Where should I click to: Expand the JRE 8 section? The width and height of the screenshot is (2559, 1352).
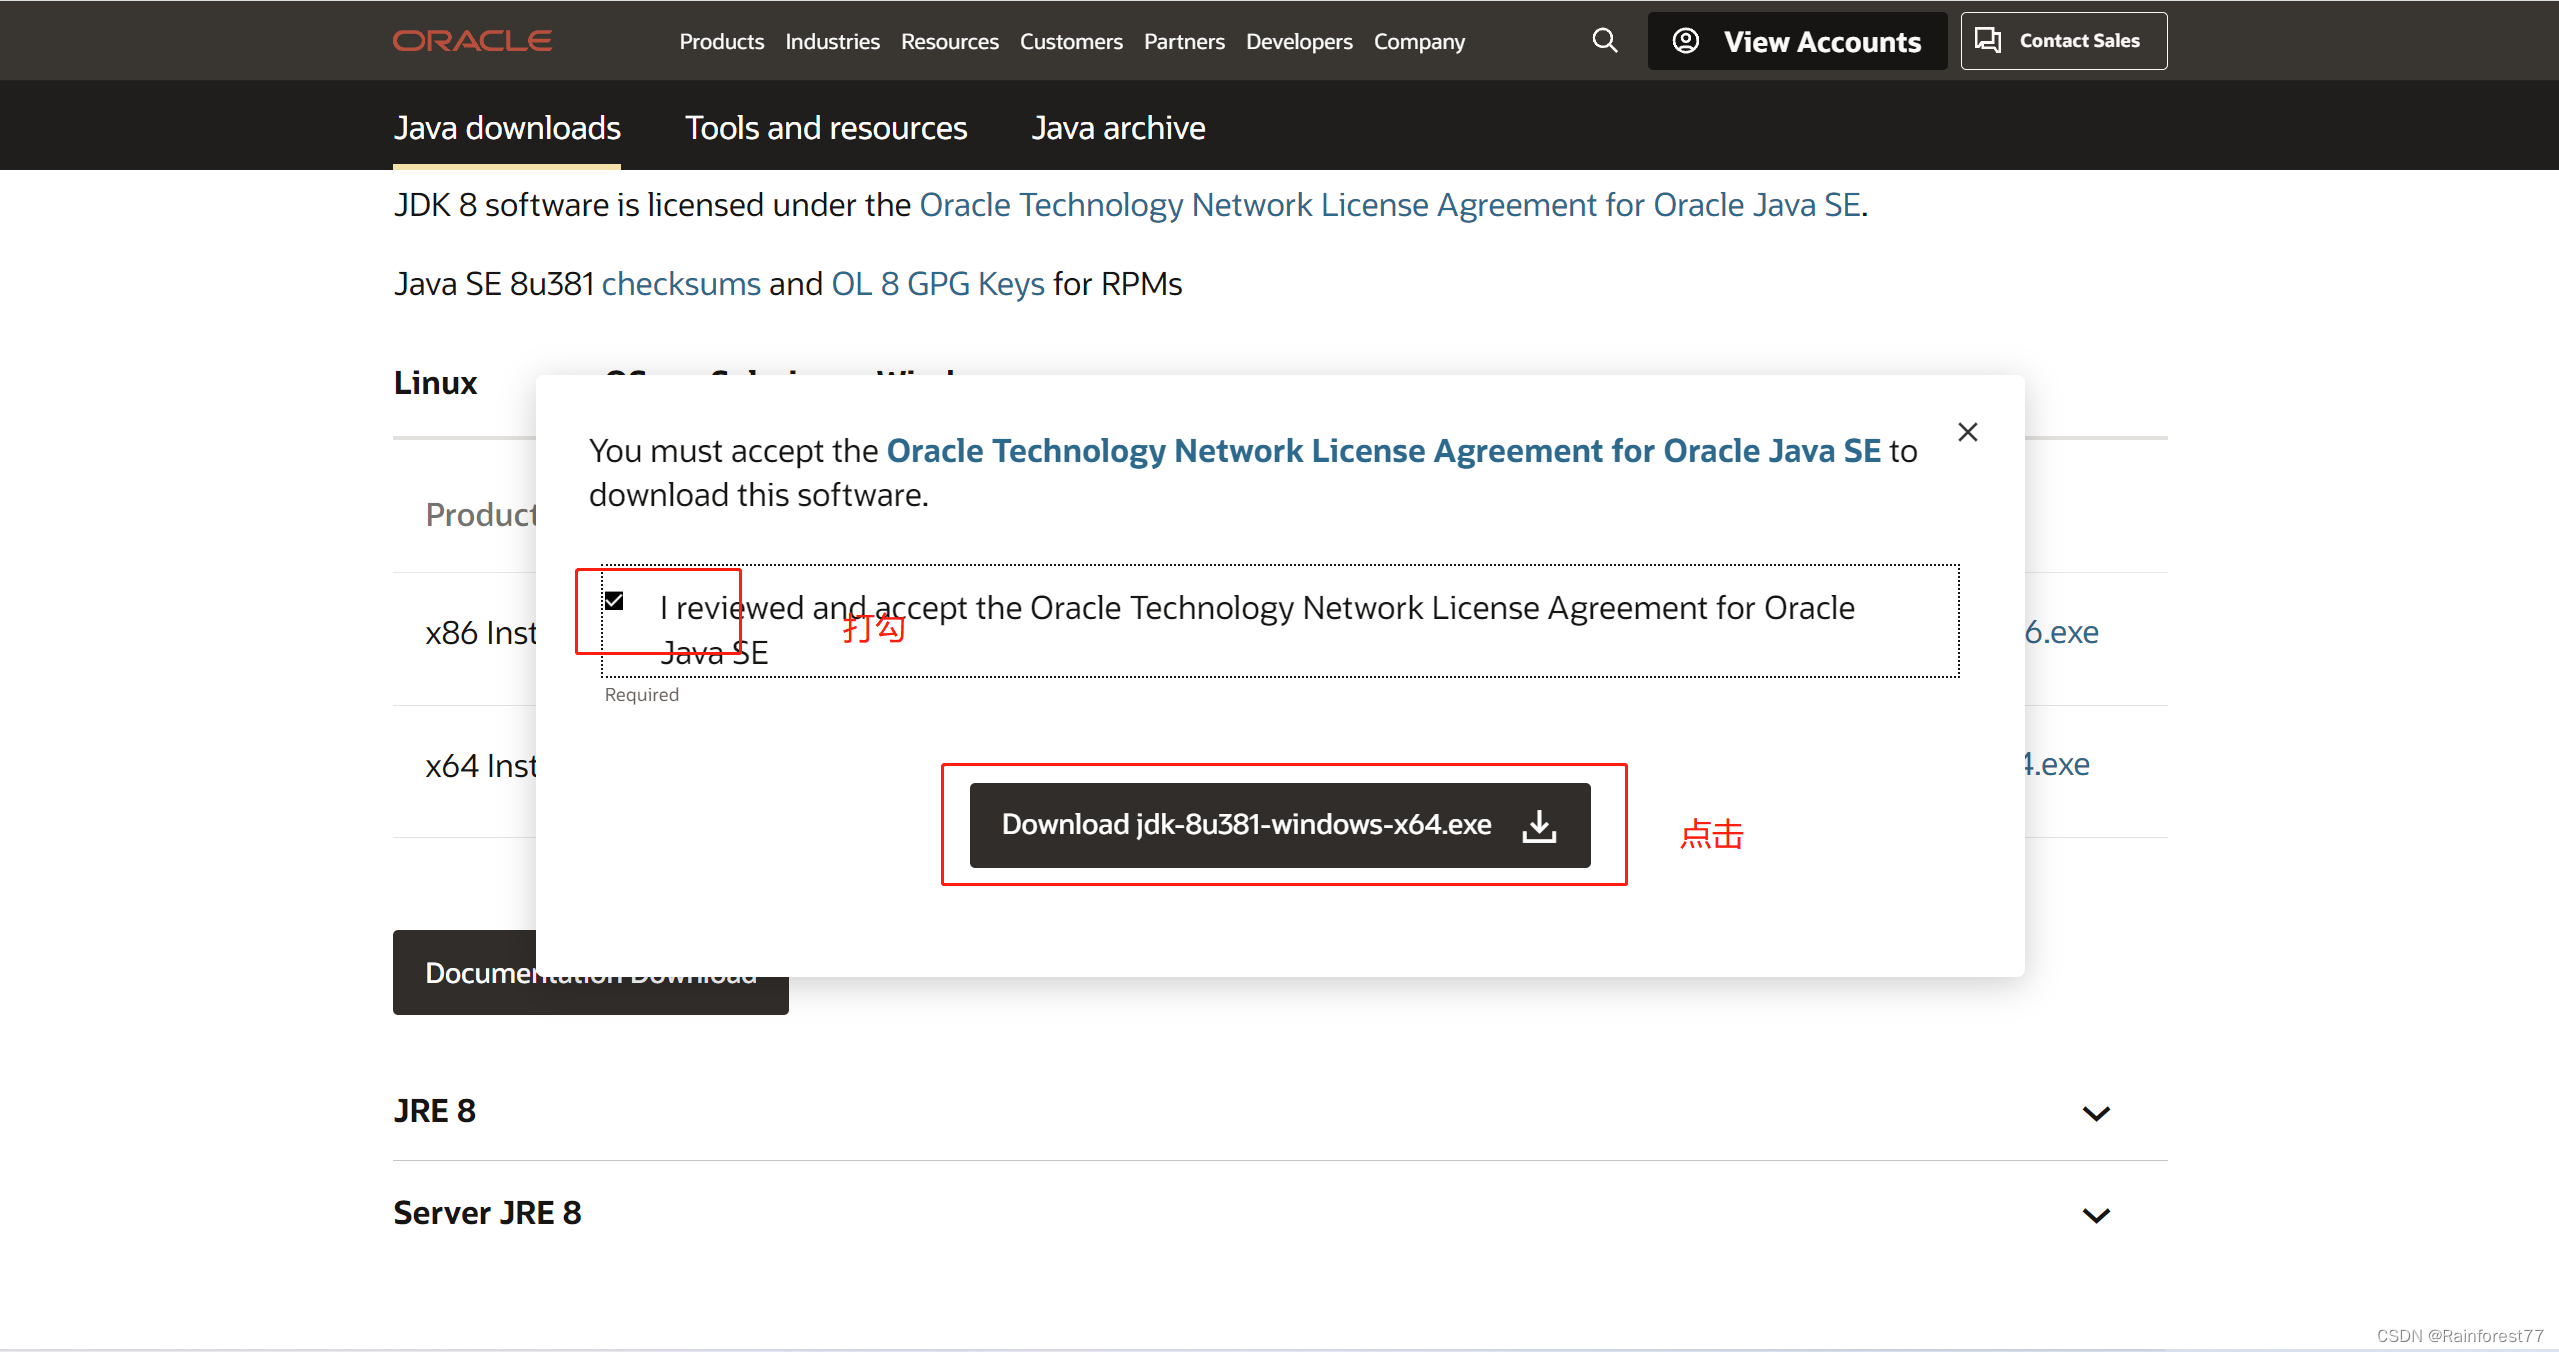pyautogui.click(x=2095, y=1113)
